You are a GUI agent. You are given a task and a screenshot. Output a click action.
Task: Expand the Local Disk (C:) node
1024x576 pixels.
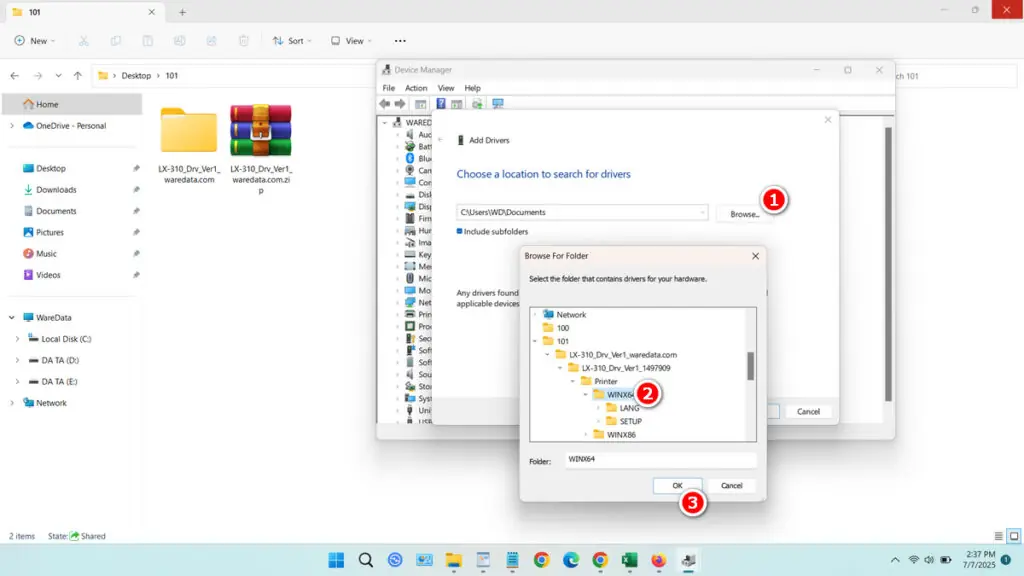click(18, 339)
